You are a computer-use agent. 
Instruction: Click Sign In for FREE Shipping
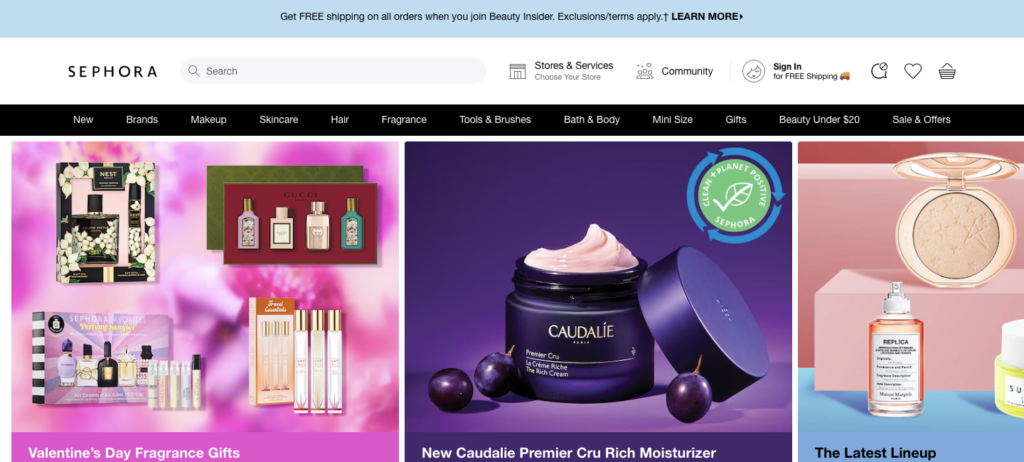pyautogui.click(x=812, y=71)
